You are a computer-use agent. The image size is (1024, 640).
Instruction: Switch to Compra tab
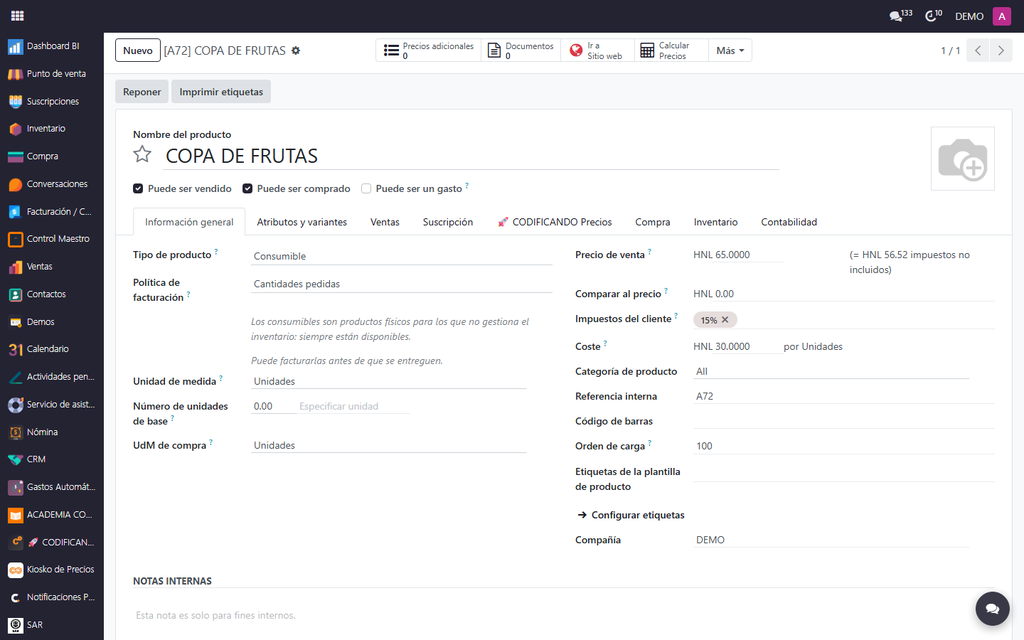(652, 222)
